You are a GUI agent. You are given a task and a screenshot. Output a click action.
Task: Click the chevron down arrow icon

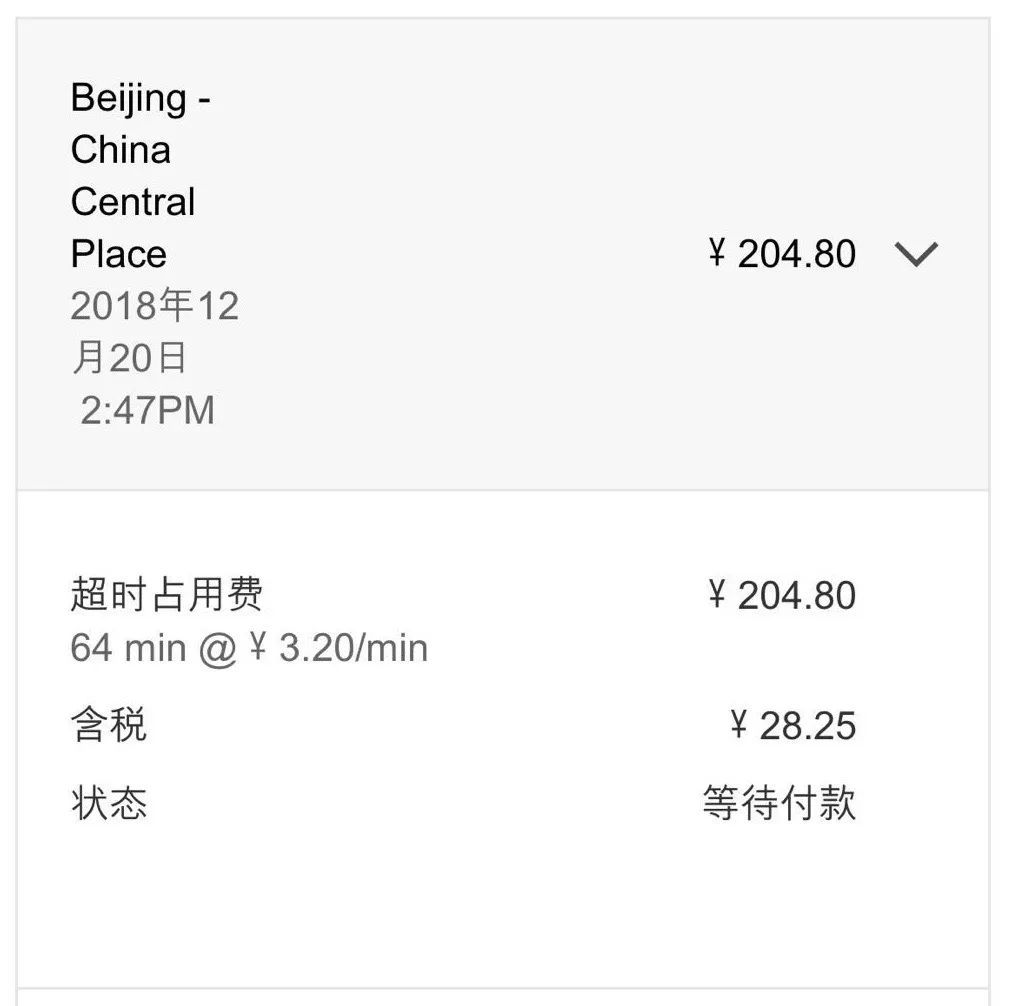[916, 254]
